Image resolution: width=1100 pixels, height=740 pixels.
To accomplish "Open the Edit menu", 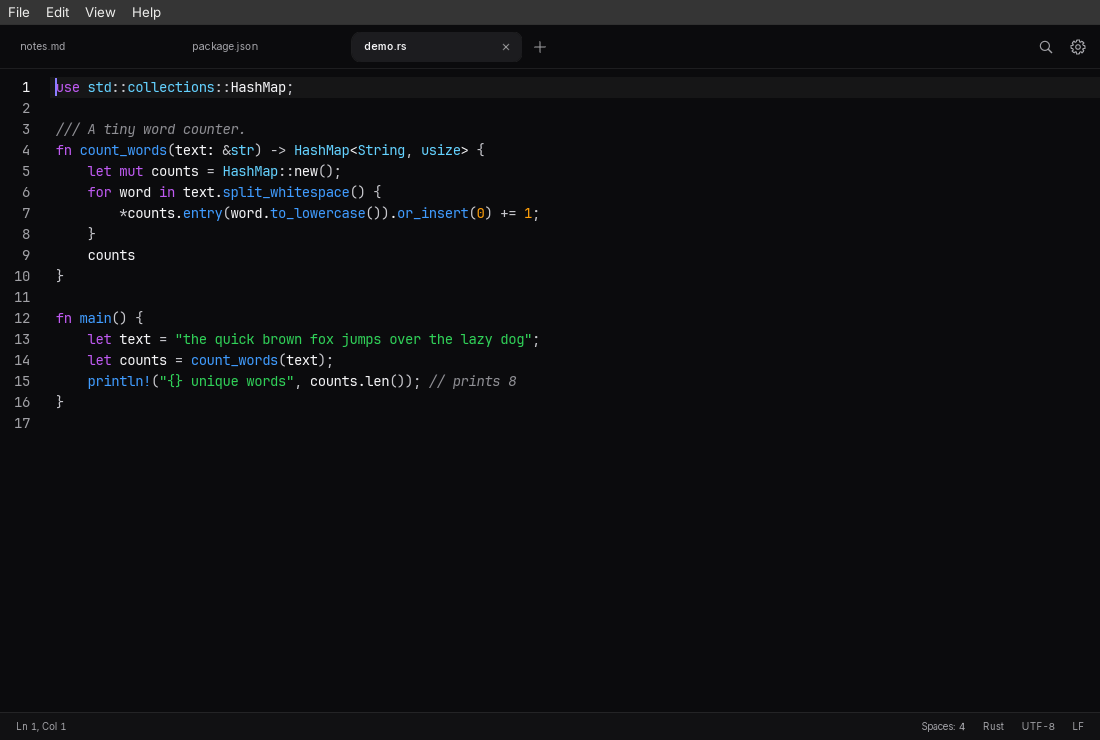I will coord(58,13).
